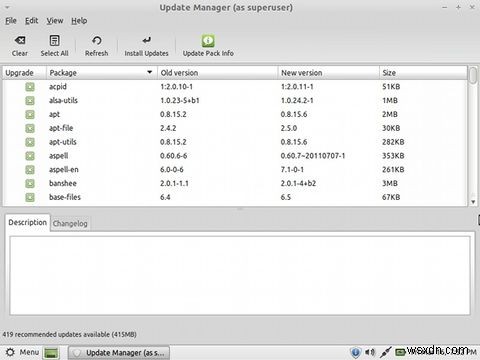
Task: Click old version 1.0.23-5+b1
Action: 180,100
